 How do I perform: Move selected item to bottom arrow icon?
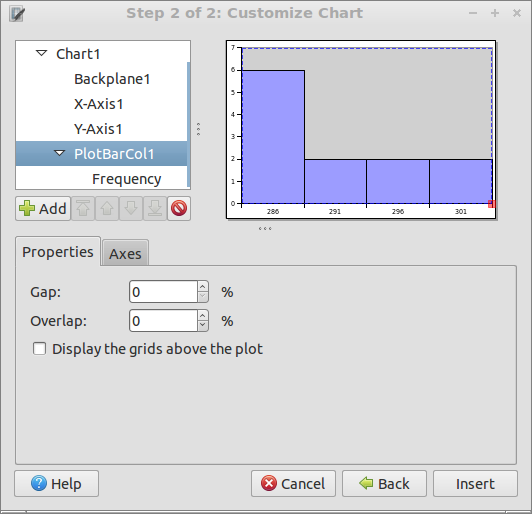155,208
